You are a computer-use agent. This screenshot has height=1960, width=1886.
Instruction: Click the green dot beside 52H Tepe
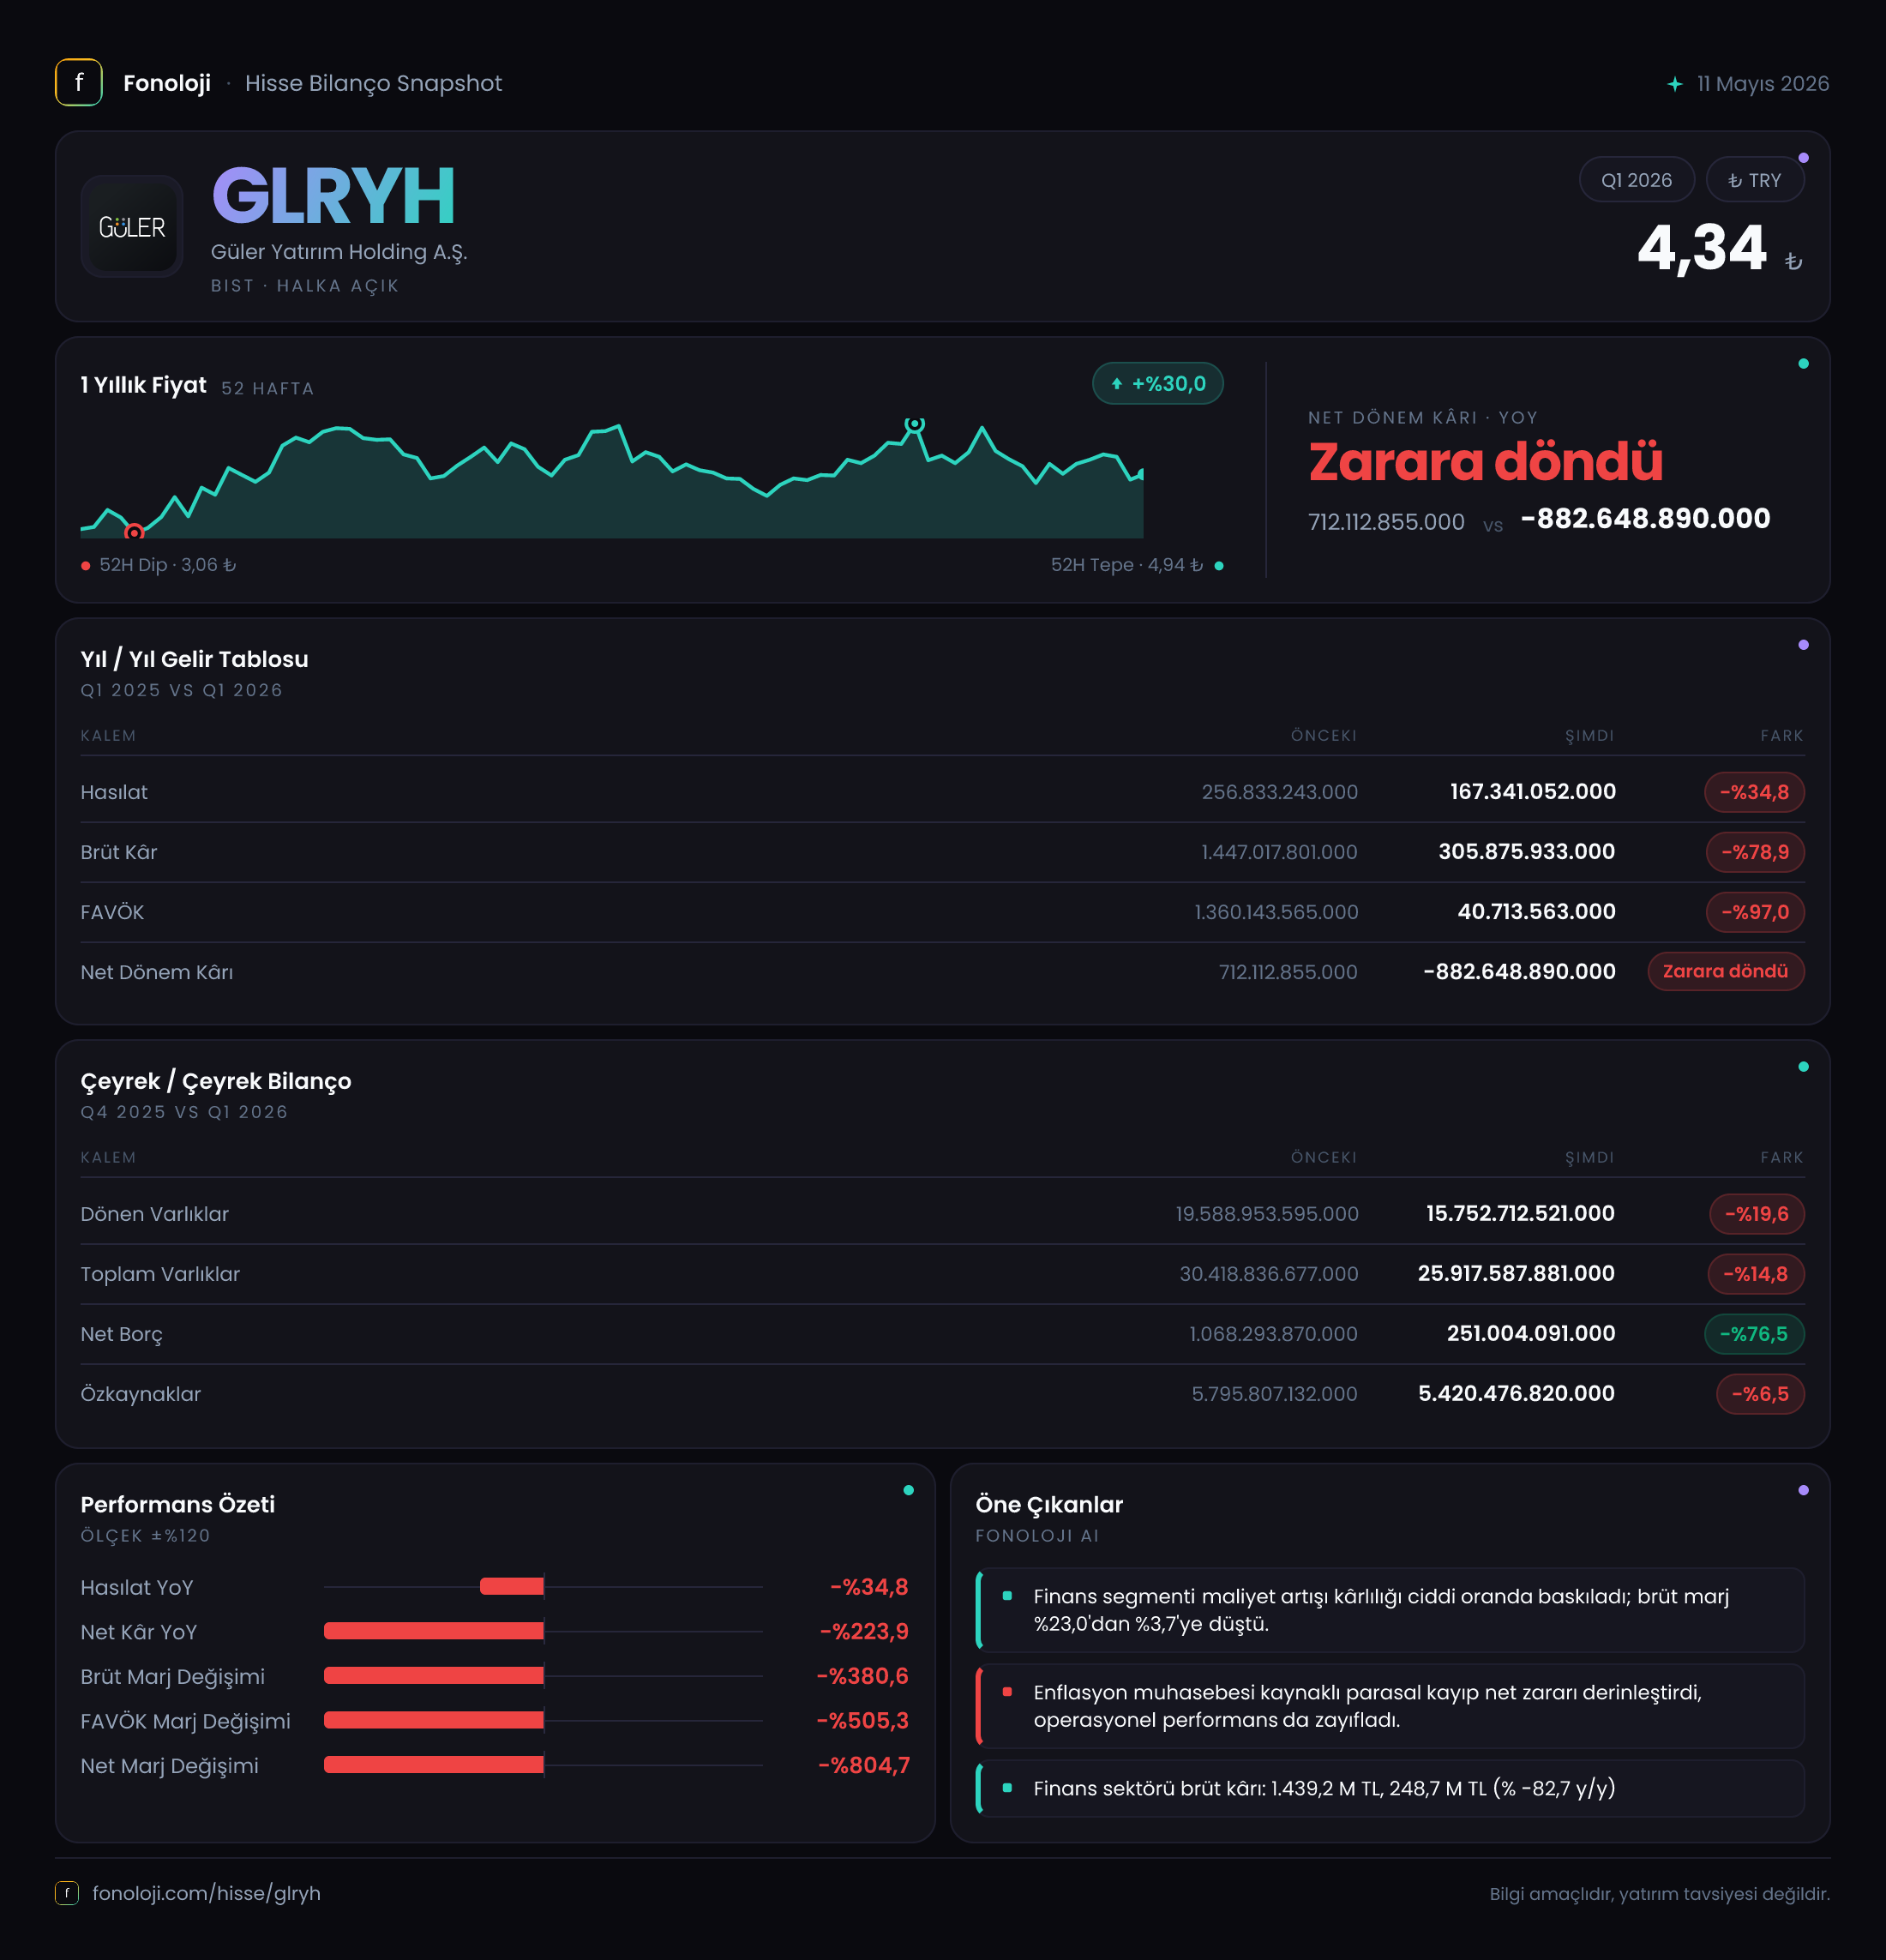coord(1218,566)
